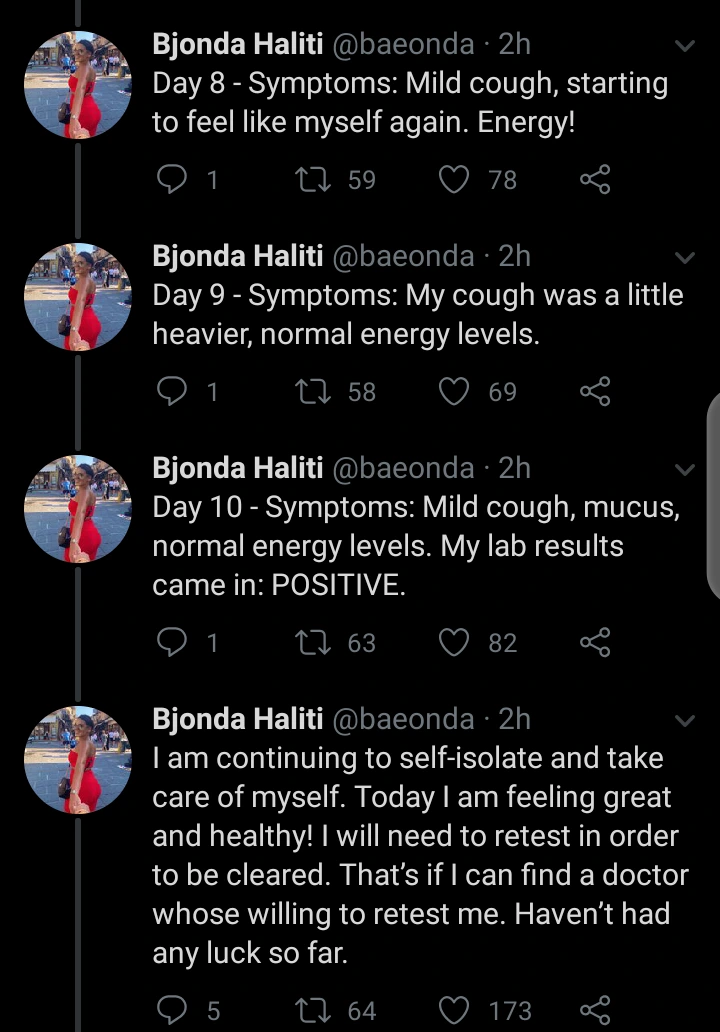Screen dimensions: 720x1032
Task: Open the avatar beside the Day 9 tweet
Action: pos(77,296)
